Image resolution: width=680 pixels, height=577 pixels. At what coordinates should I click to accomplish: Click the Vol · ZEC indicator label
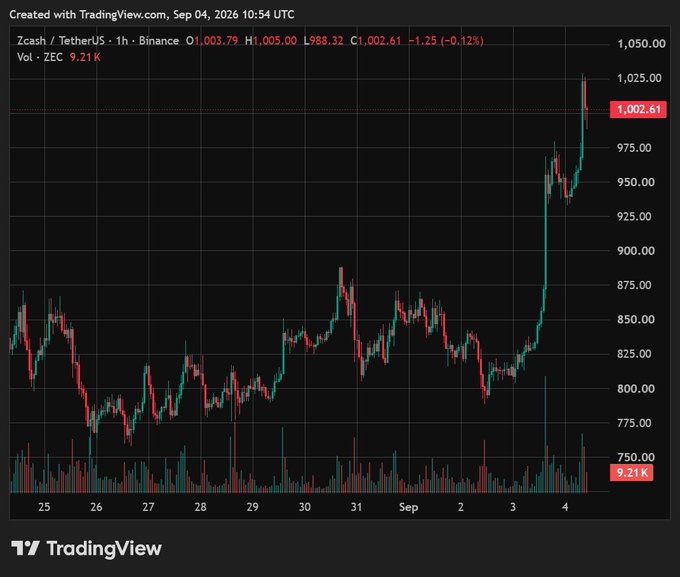click(x=40, y=57)
